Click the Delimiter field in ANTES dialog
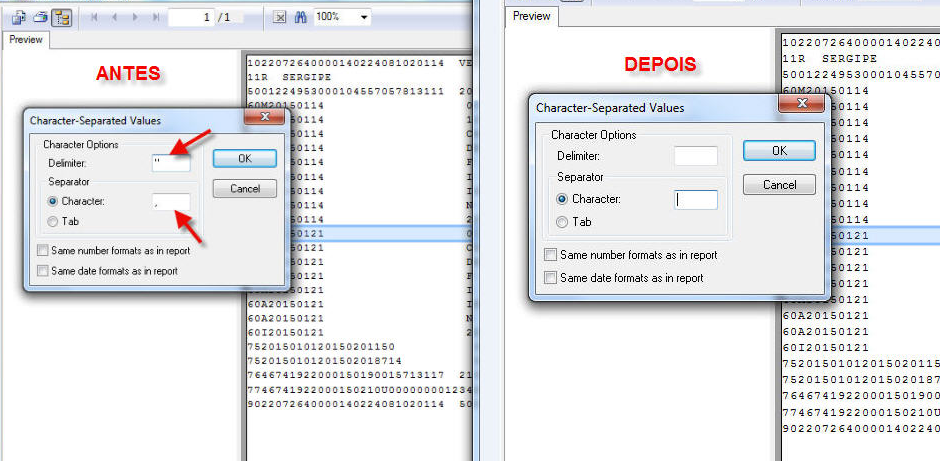This screenshot has width=940, height=461. click(170, 162)
